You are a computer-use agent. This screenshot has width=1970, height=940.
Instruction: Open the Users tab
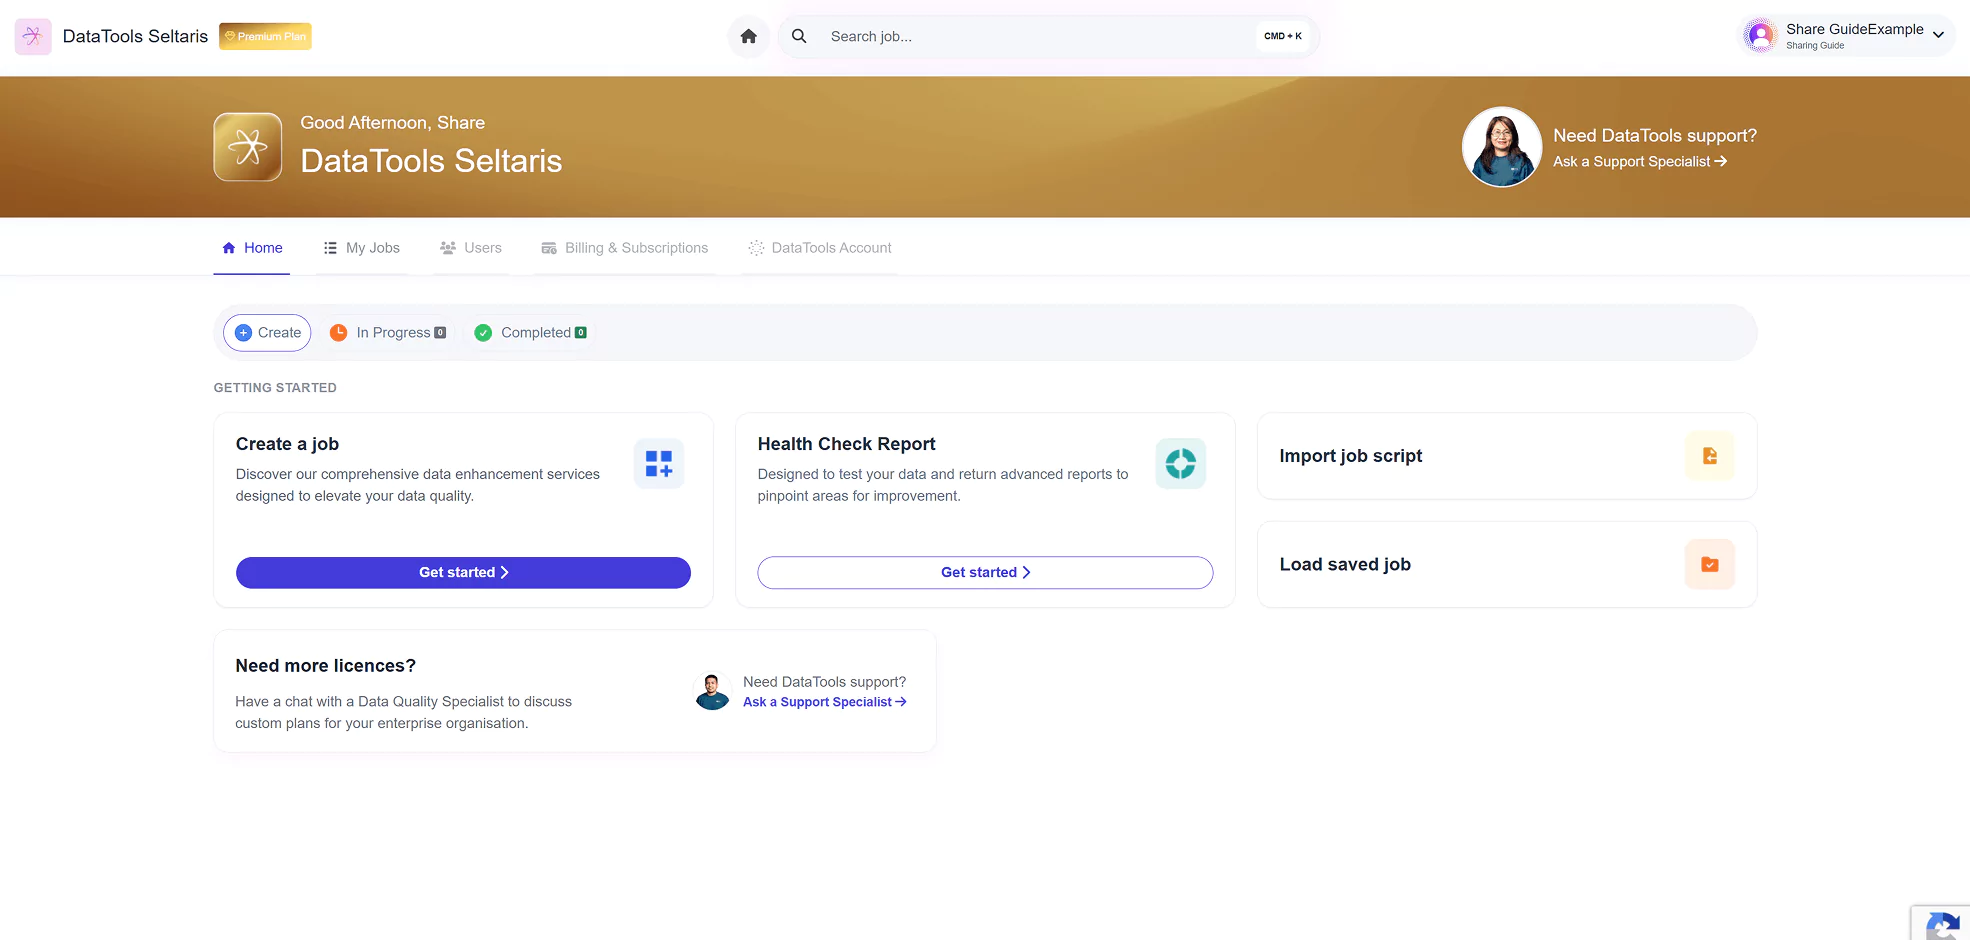coord(471,248)
